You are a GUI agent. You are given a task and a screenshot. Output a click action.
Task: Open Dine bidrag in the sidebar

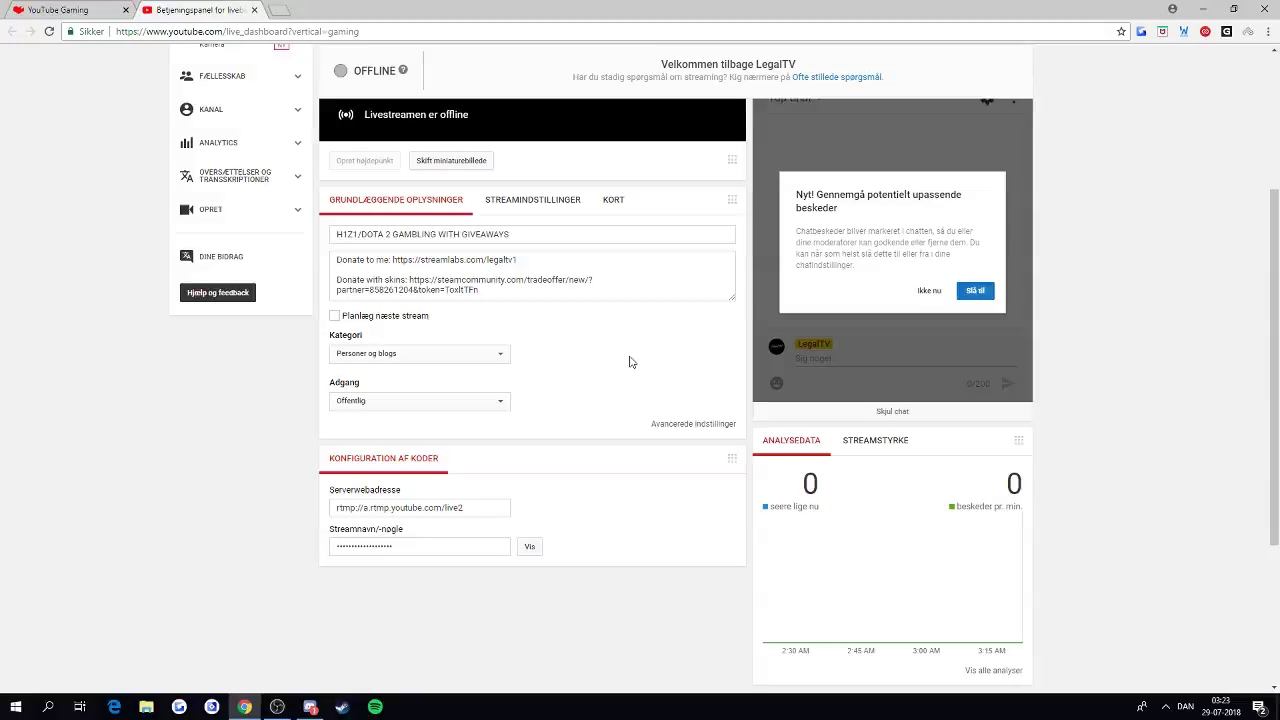click(x=221, y=257)
